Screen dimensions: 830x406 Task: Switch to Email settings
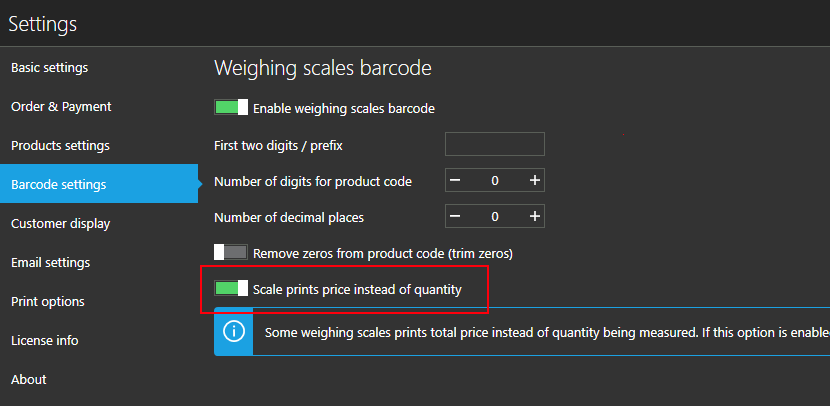pos(50,263)
